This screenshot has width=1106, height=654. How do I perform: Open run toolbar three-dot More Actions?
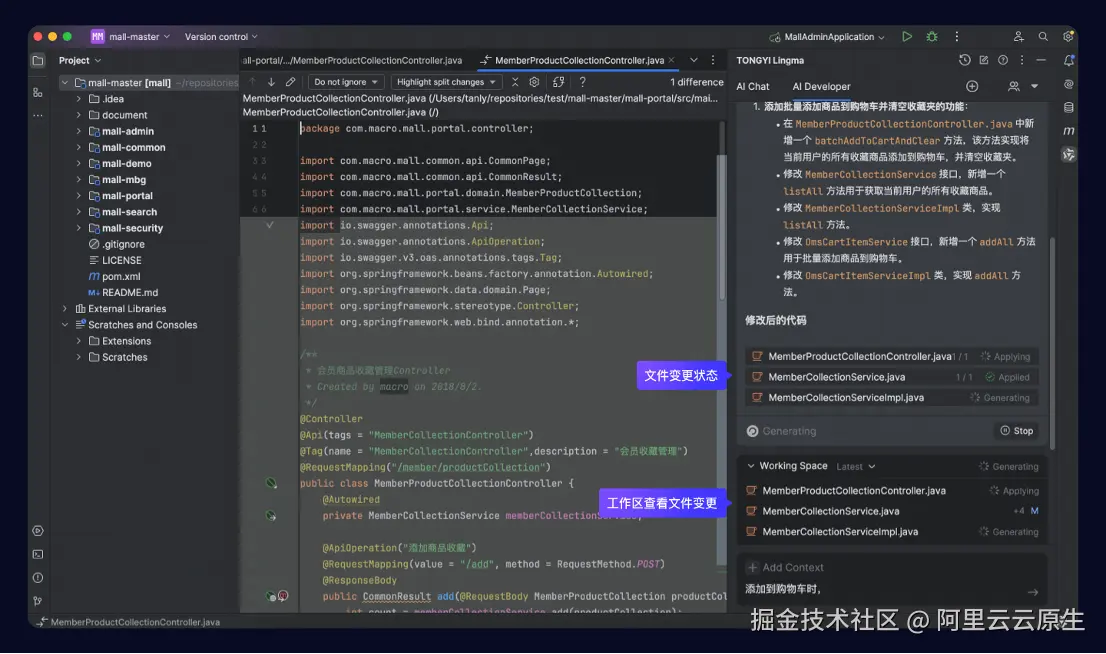tap(956, 37)
